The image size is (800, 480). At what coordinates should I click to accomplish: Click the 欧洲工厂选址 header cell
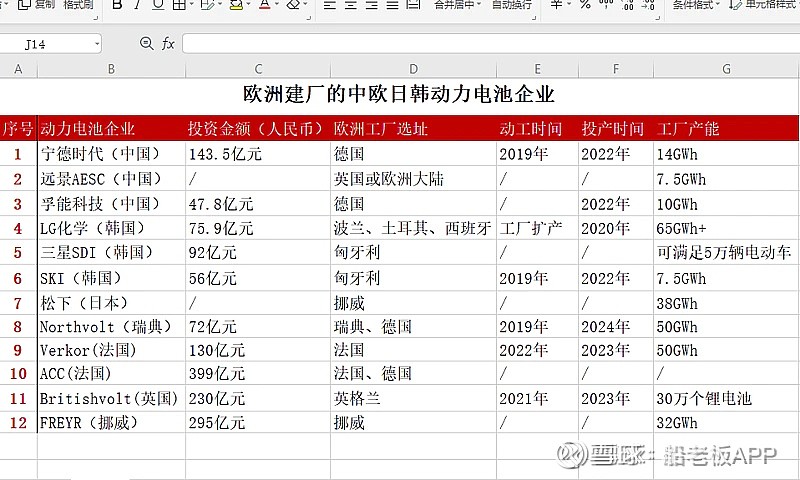pyautogui.click(x=413, y=129)
